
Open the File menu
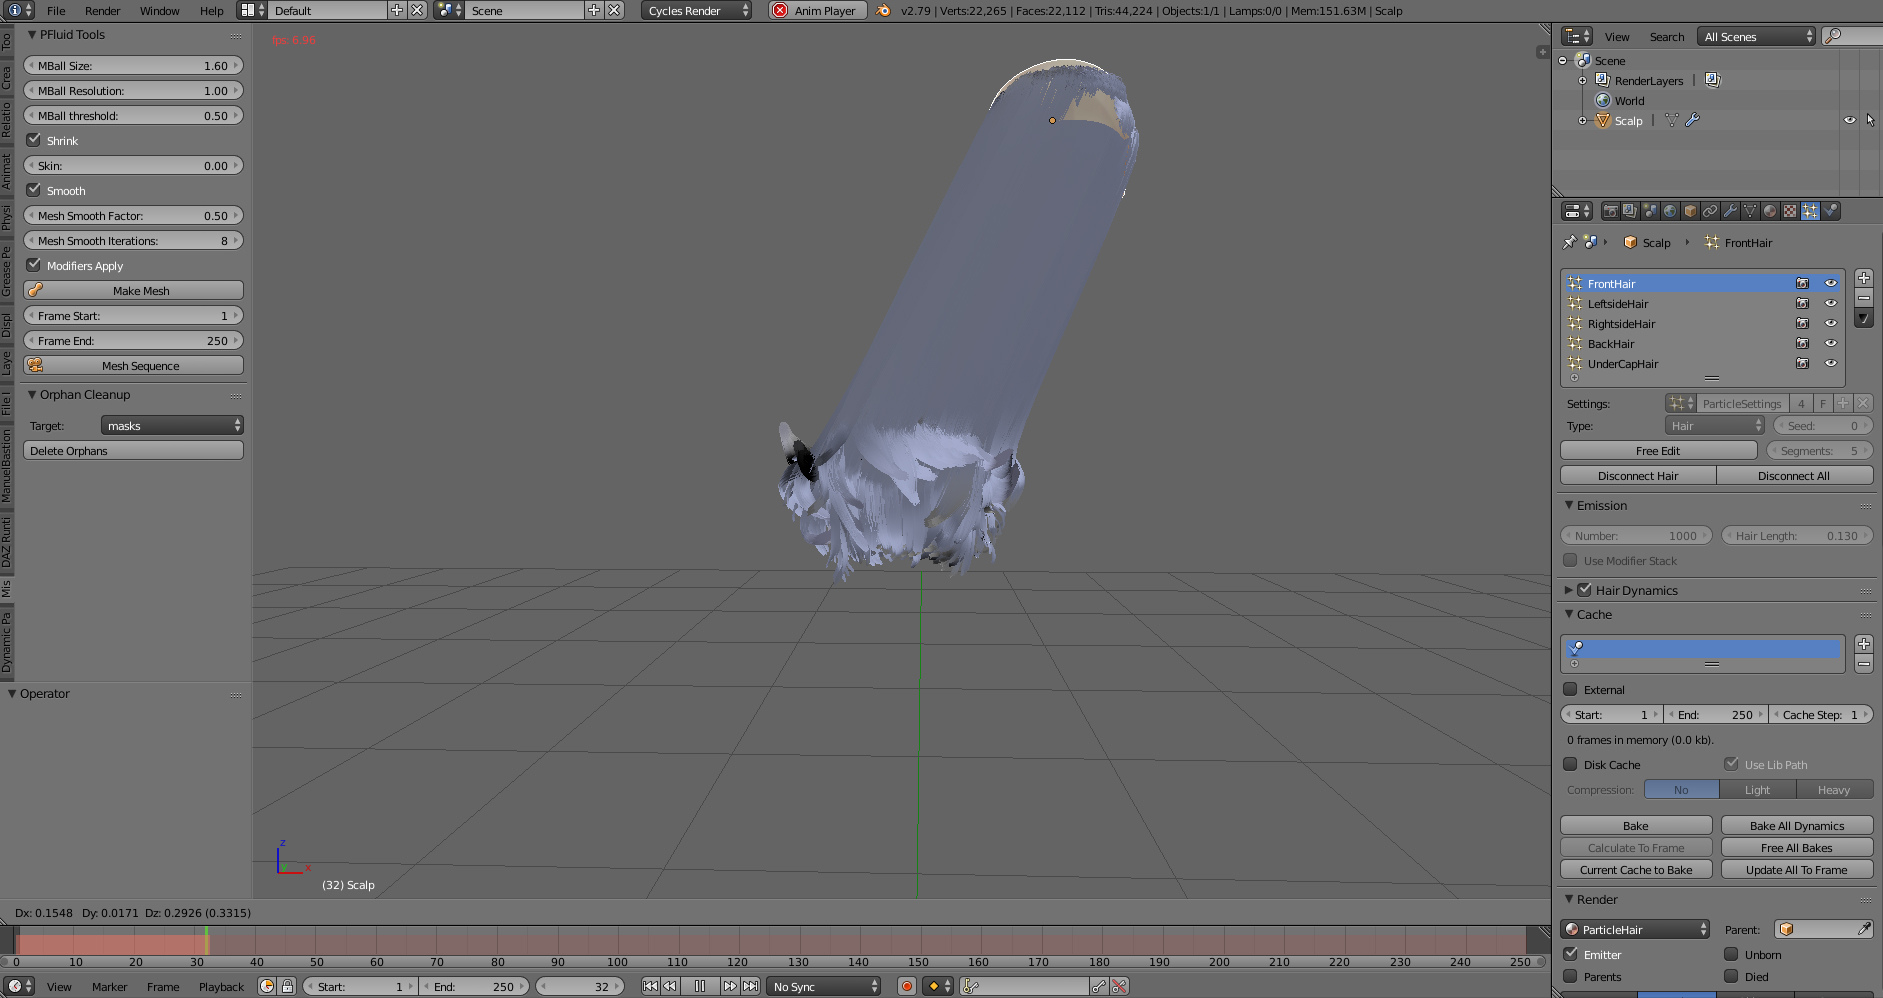56,10
